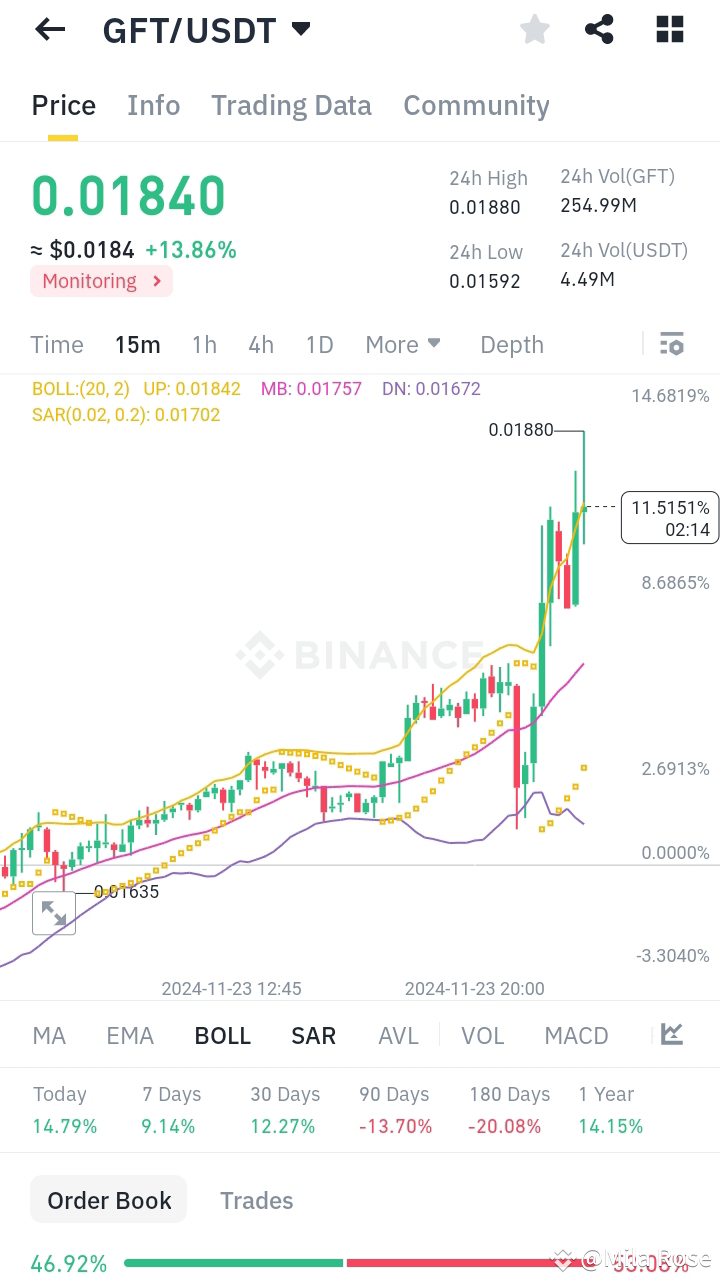Toggle the BOLL indicator off
The image size is (720, 1281).
click(x=222, y=1035)
